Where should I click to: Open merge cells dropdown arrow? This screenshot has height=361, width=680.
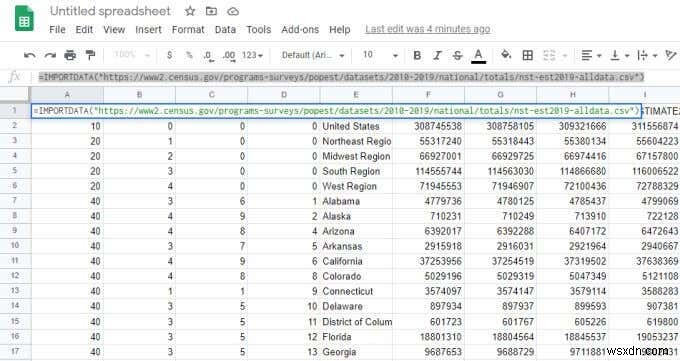click(x=565, y=56)
